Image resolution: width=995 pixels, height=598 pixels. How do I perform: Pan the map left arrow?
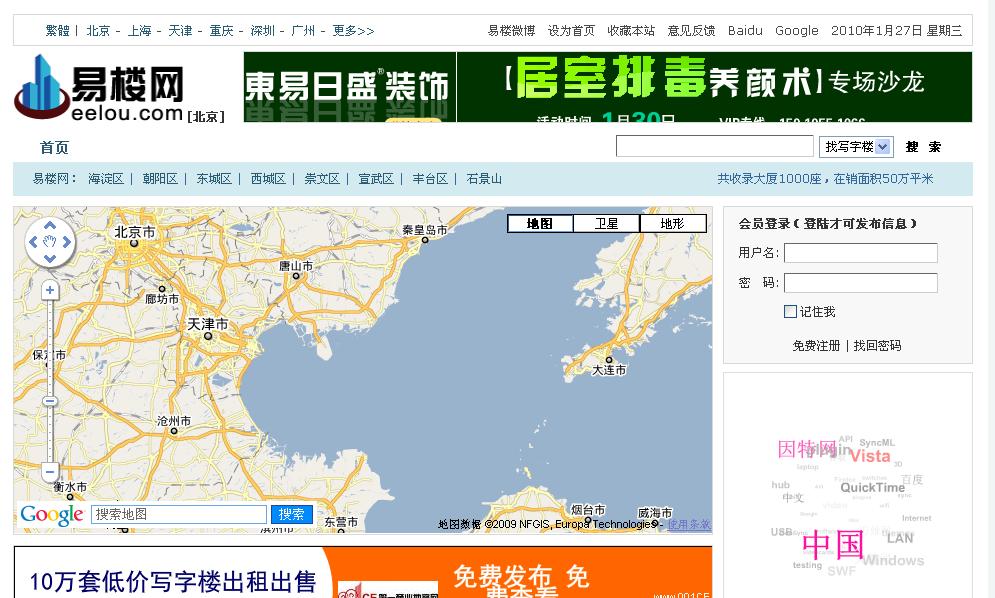point(34,242)
